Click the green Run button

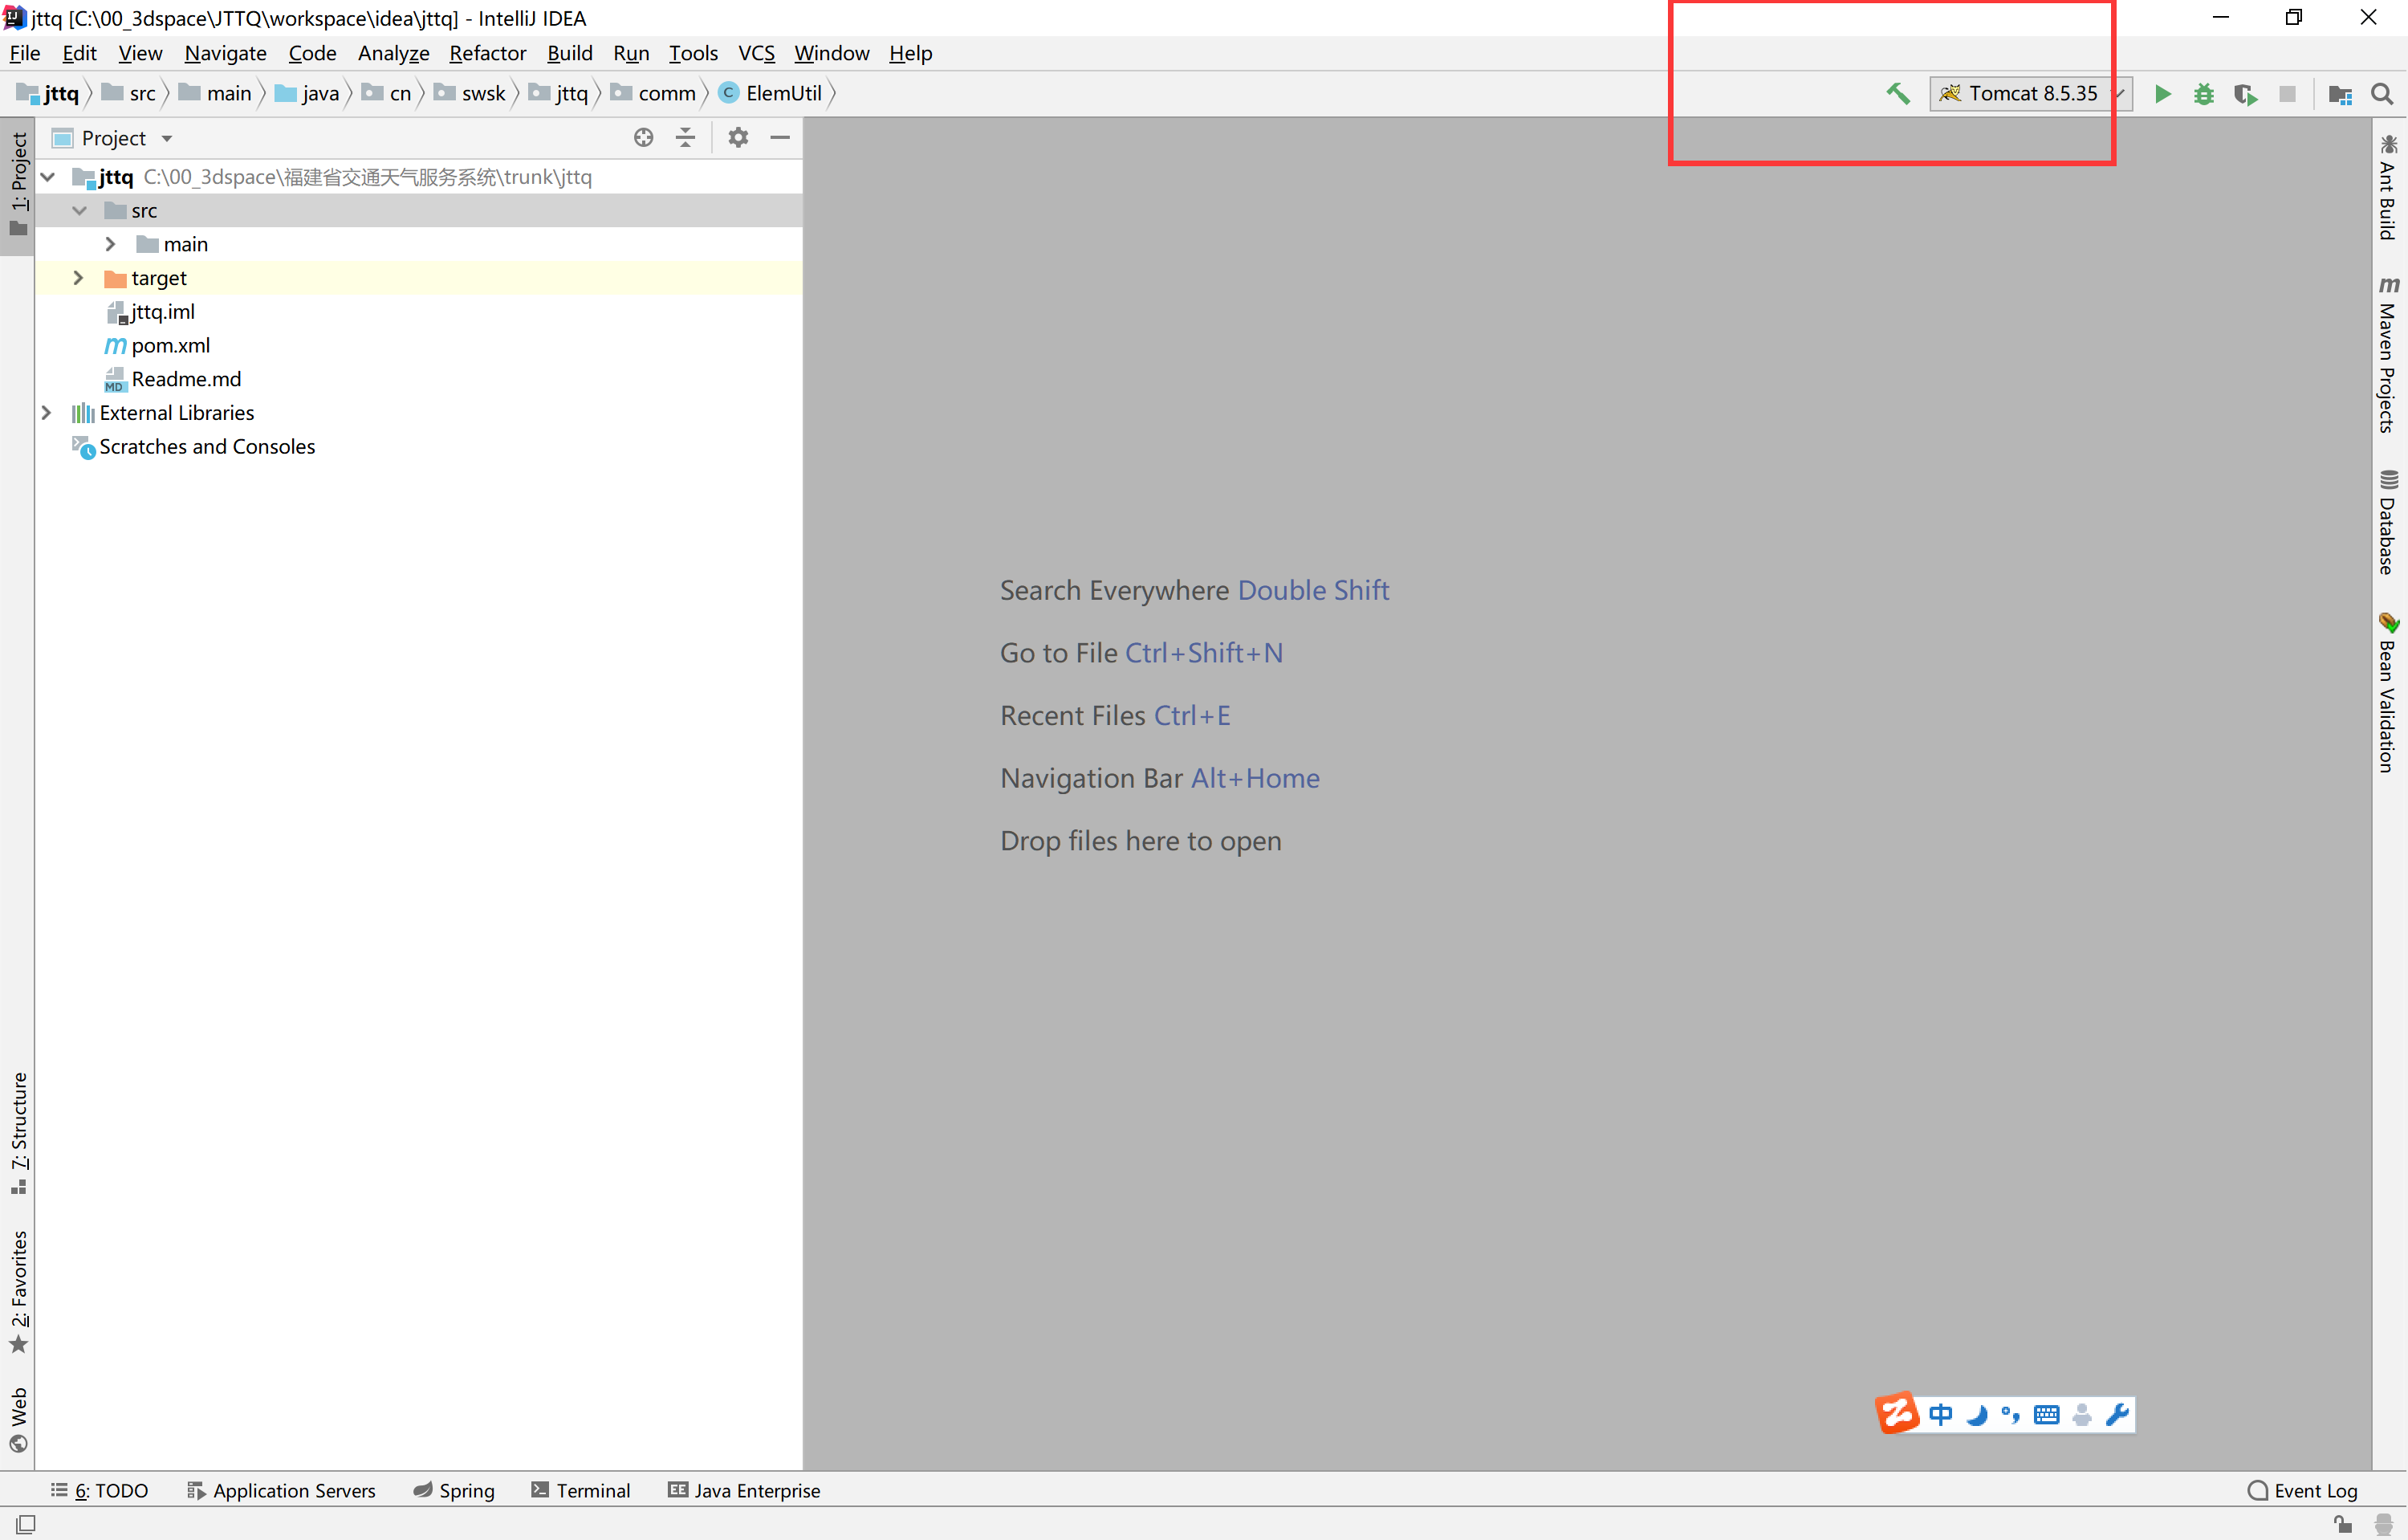(x=2162, y=94)
